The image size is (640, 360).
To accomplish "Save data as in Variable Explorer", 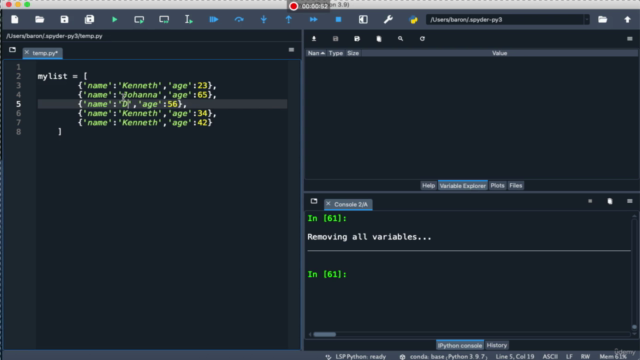I will [357, 39].
